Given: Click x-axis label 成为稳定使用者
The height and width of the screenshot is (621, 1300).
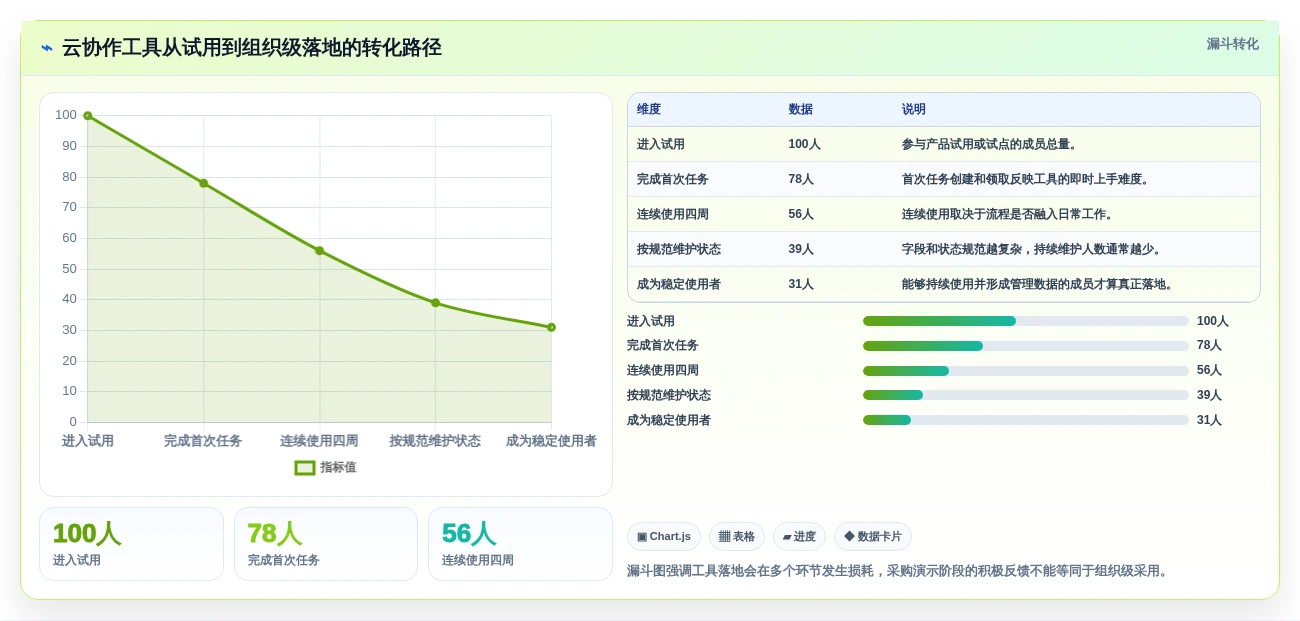Looking at the screenshot, I should click(x=551, y=441).
